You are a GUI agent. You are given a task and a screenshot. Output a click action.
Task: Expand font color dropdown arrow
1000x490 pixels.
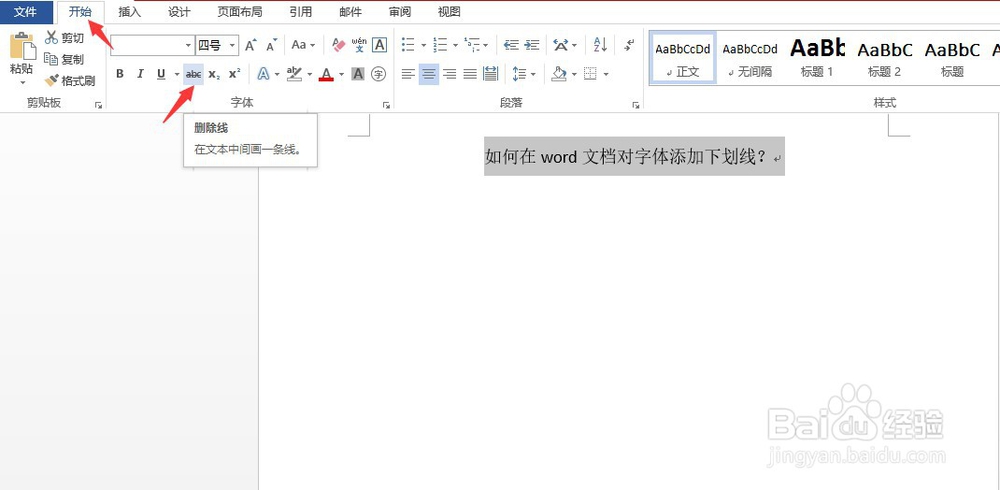coord(341,75)
